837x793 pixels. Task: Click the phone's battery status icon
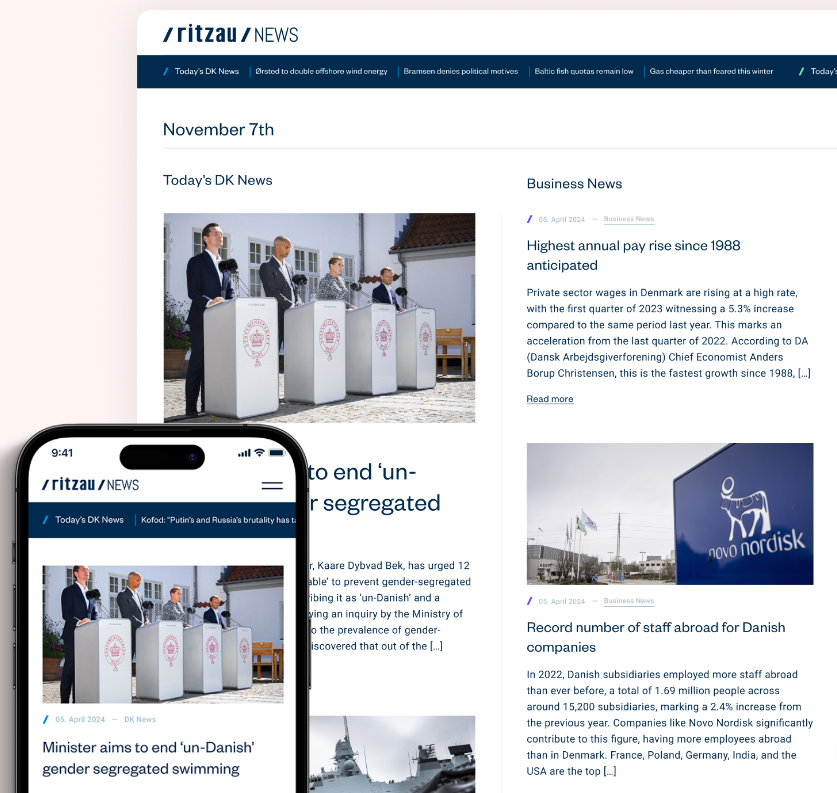pyautogui.click(x=277, y=453)
